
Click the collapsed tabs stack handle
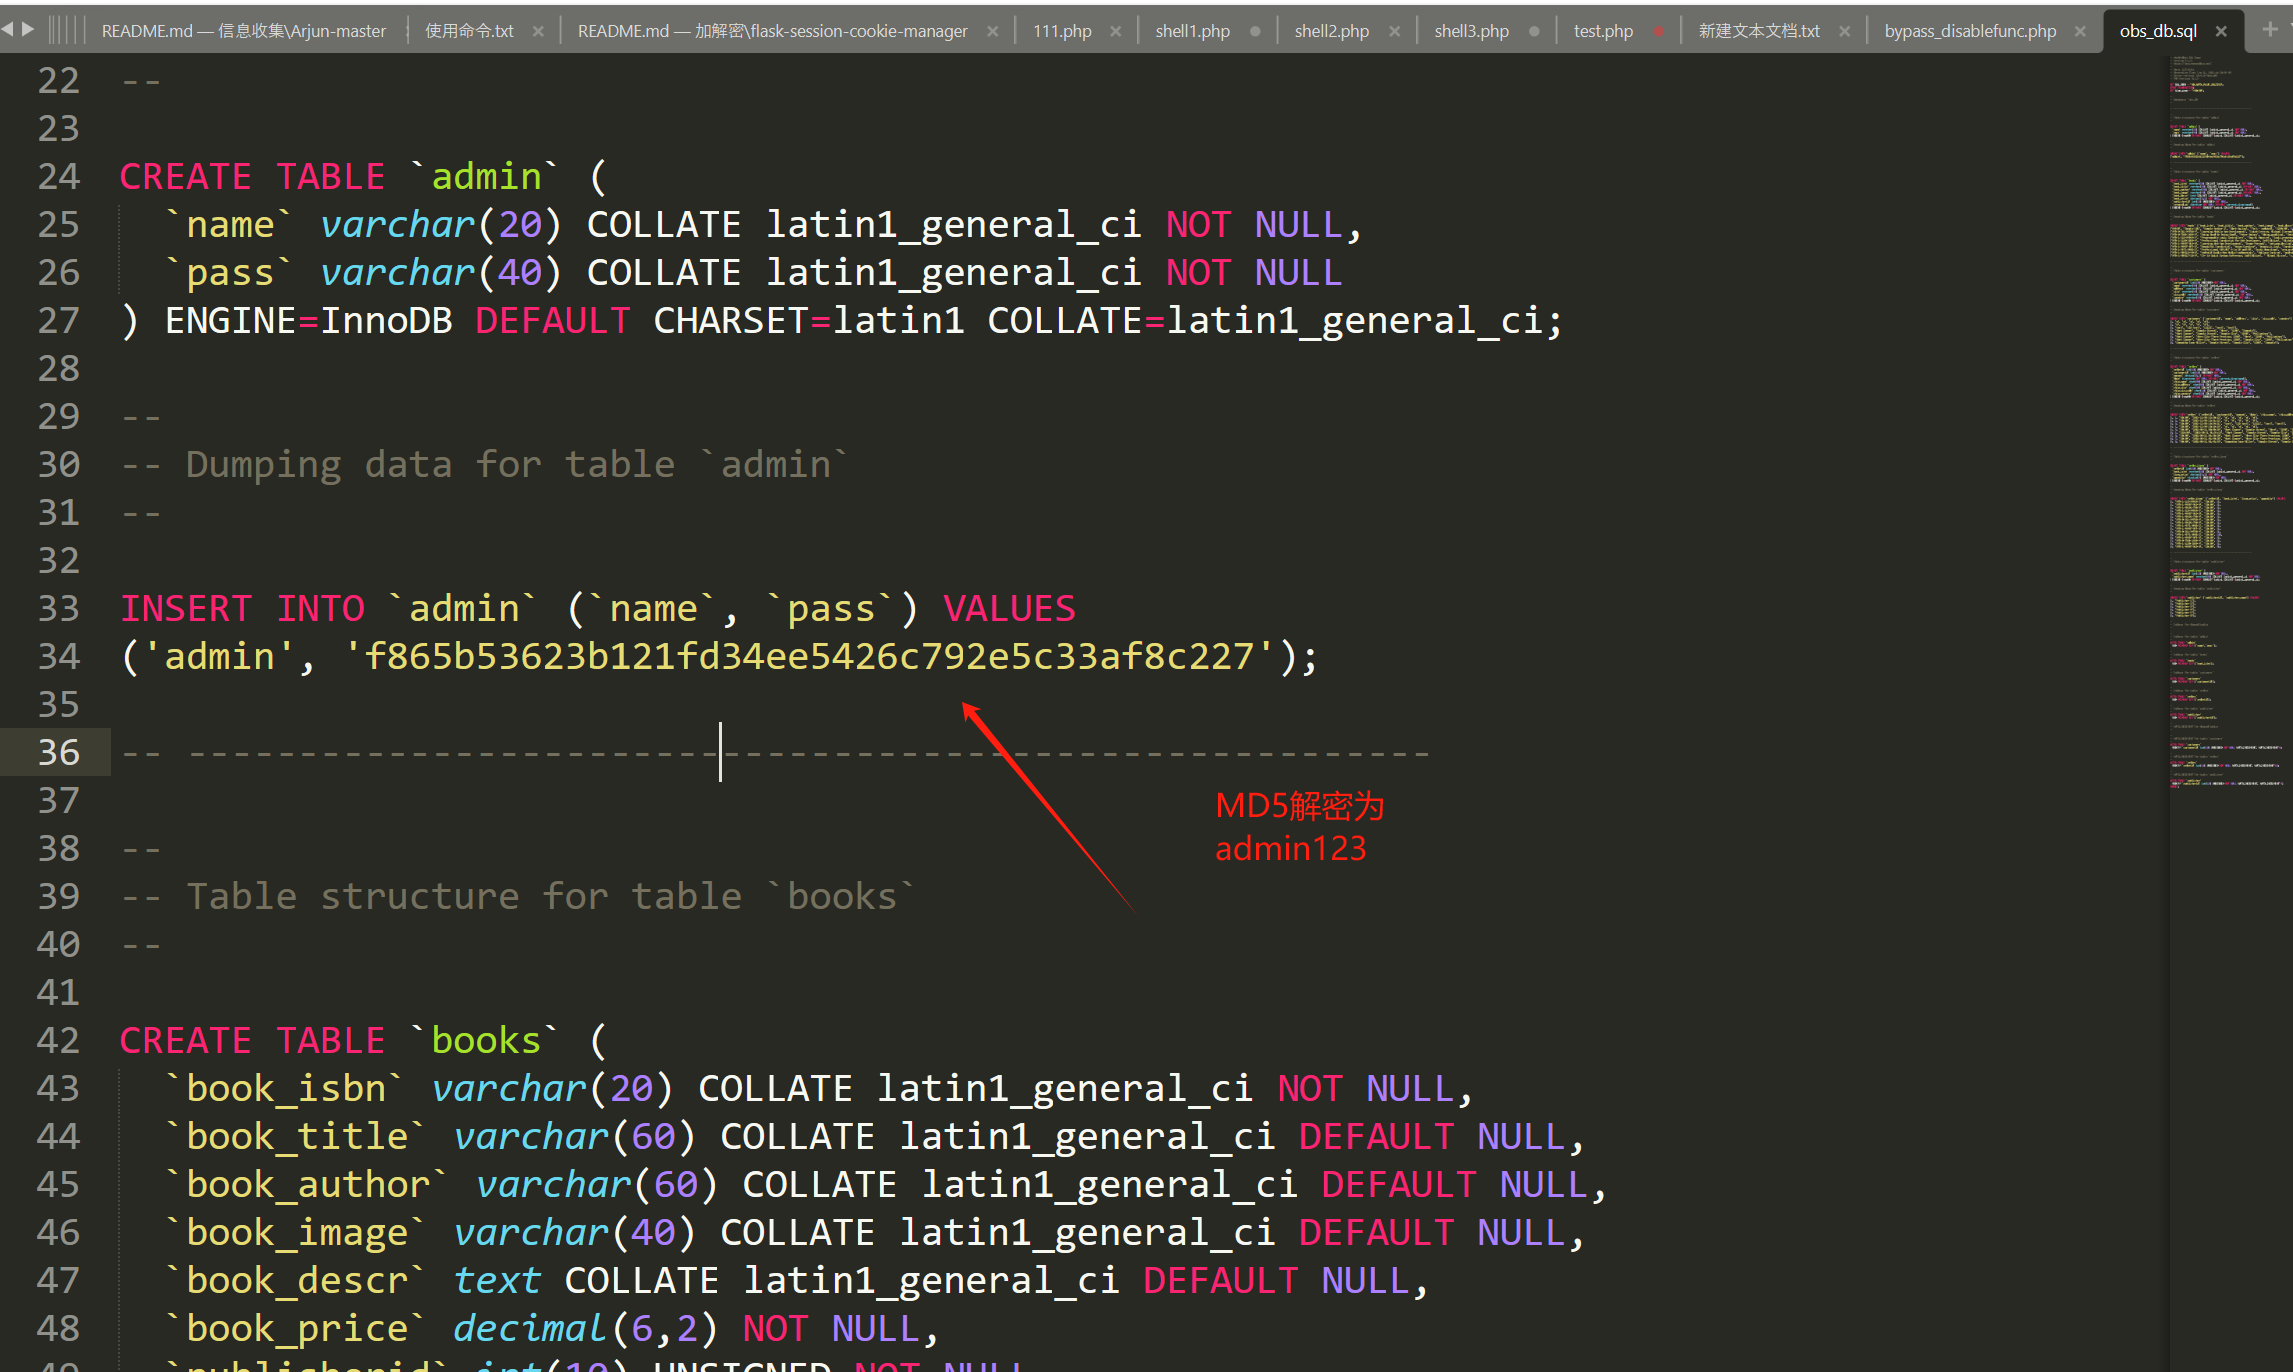click(x=66, y=30)
